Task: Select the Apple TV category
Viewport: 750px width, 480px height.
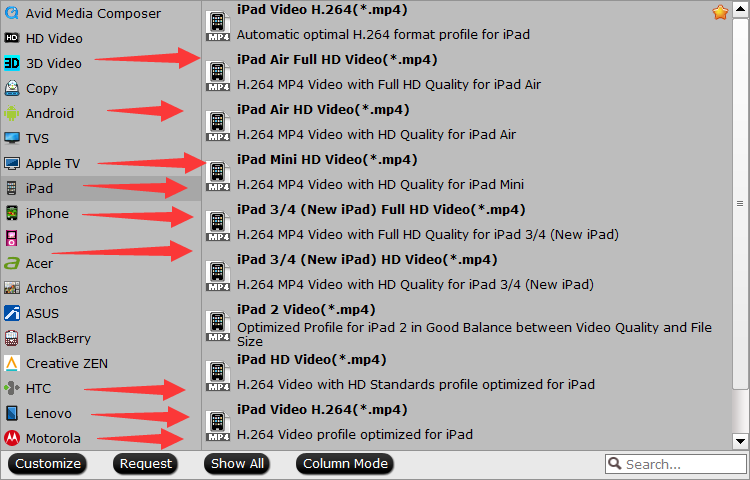Action: [x=100, y=163]
